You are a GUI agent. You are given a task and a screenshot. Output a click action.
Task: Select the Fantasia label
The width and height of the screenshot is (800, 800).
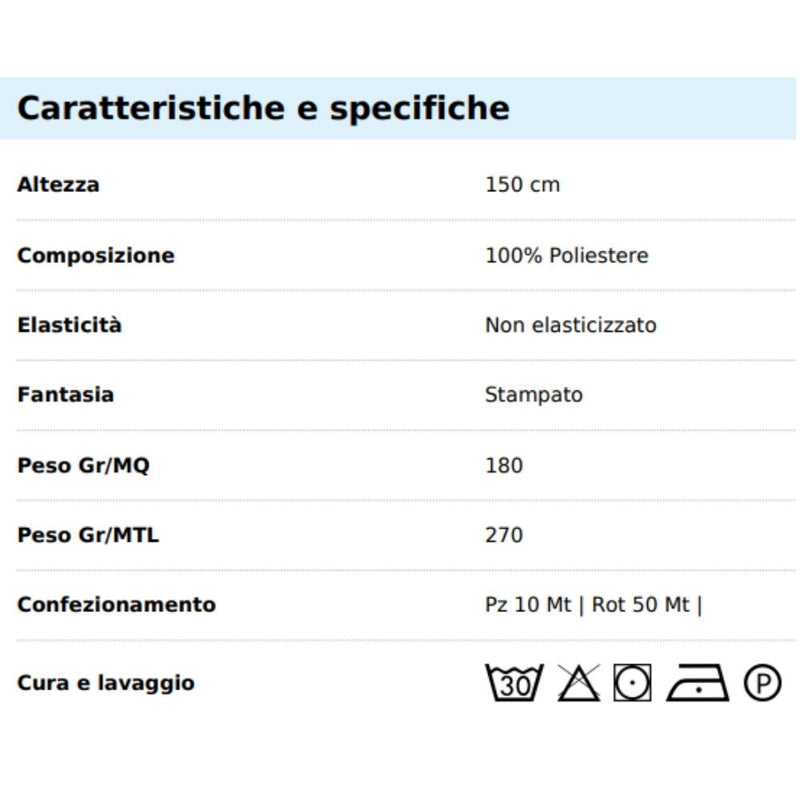(x=65, y=394)
